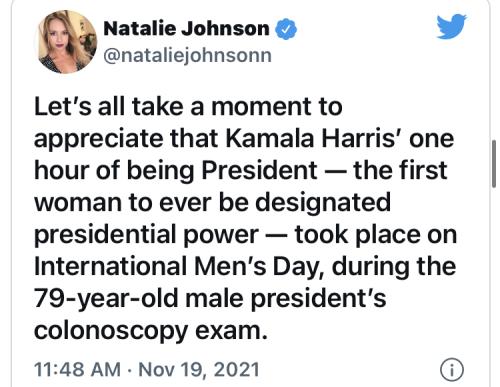
Task: Click the phrase "colonoscopy exam."
Action: (151, 331)
